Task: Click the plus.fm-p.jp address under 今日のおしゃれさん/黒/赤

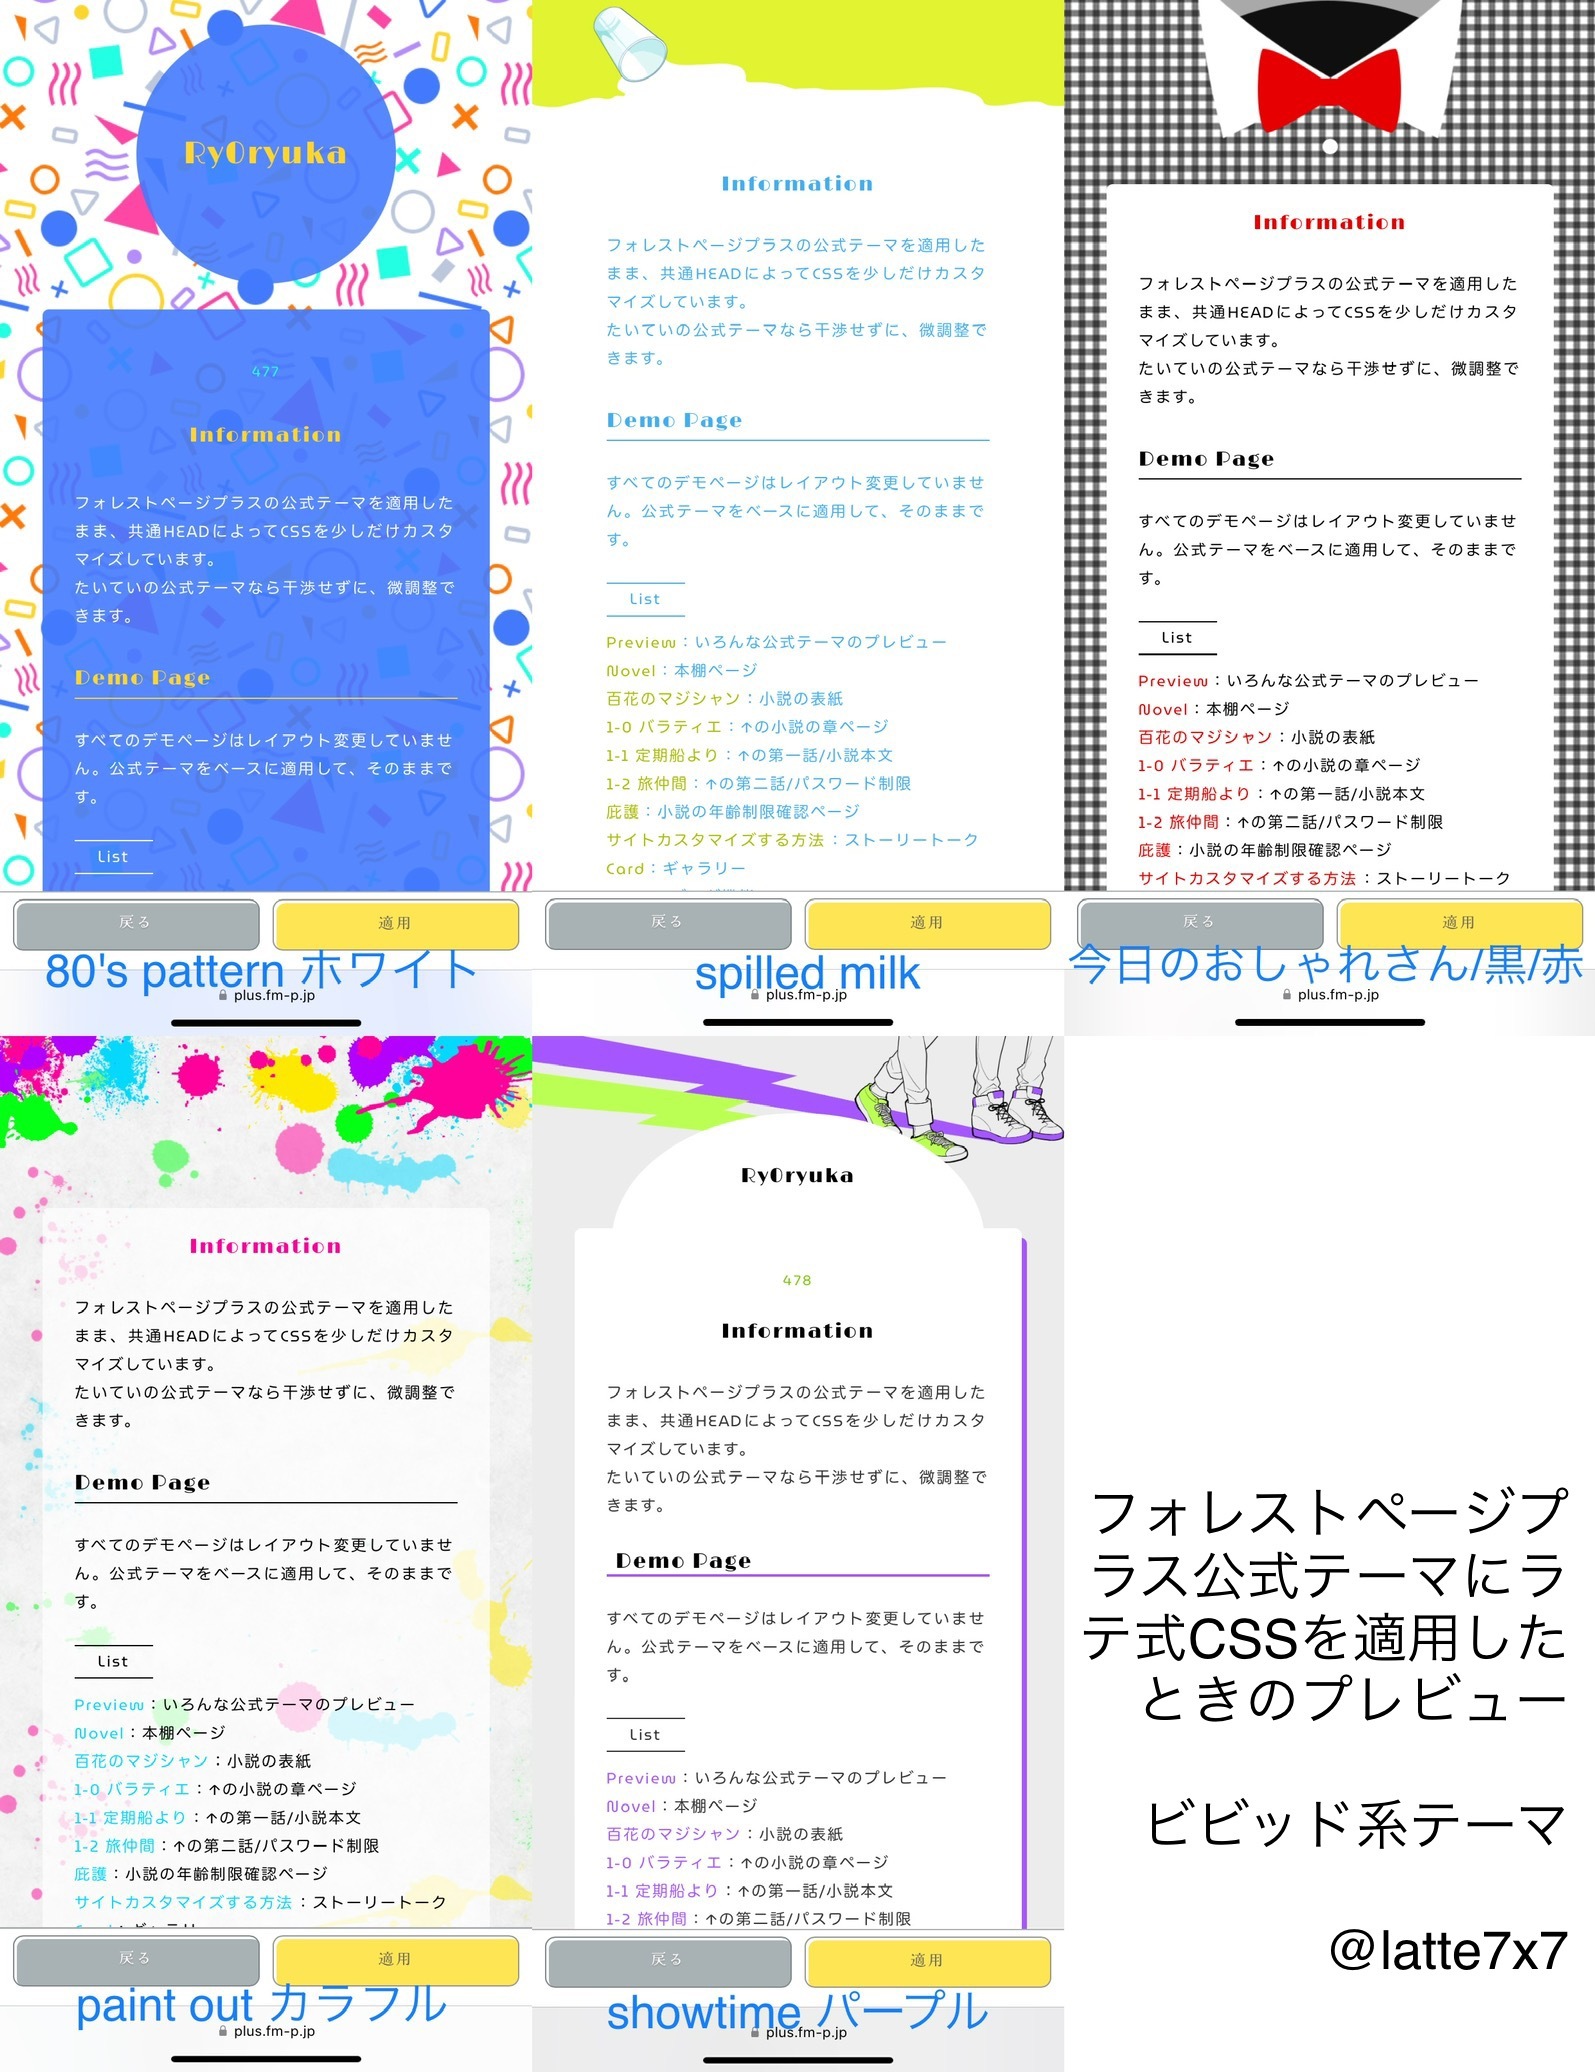Action: point(1338,995)
